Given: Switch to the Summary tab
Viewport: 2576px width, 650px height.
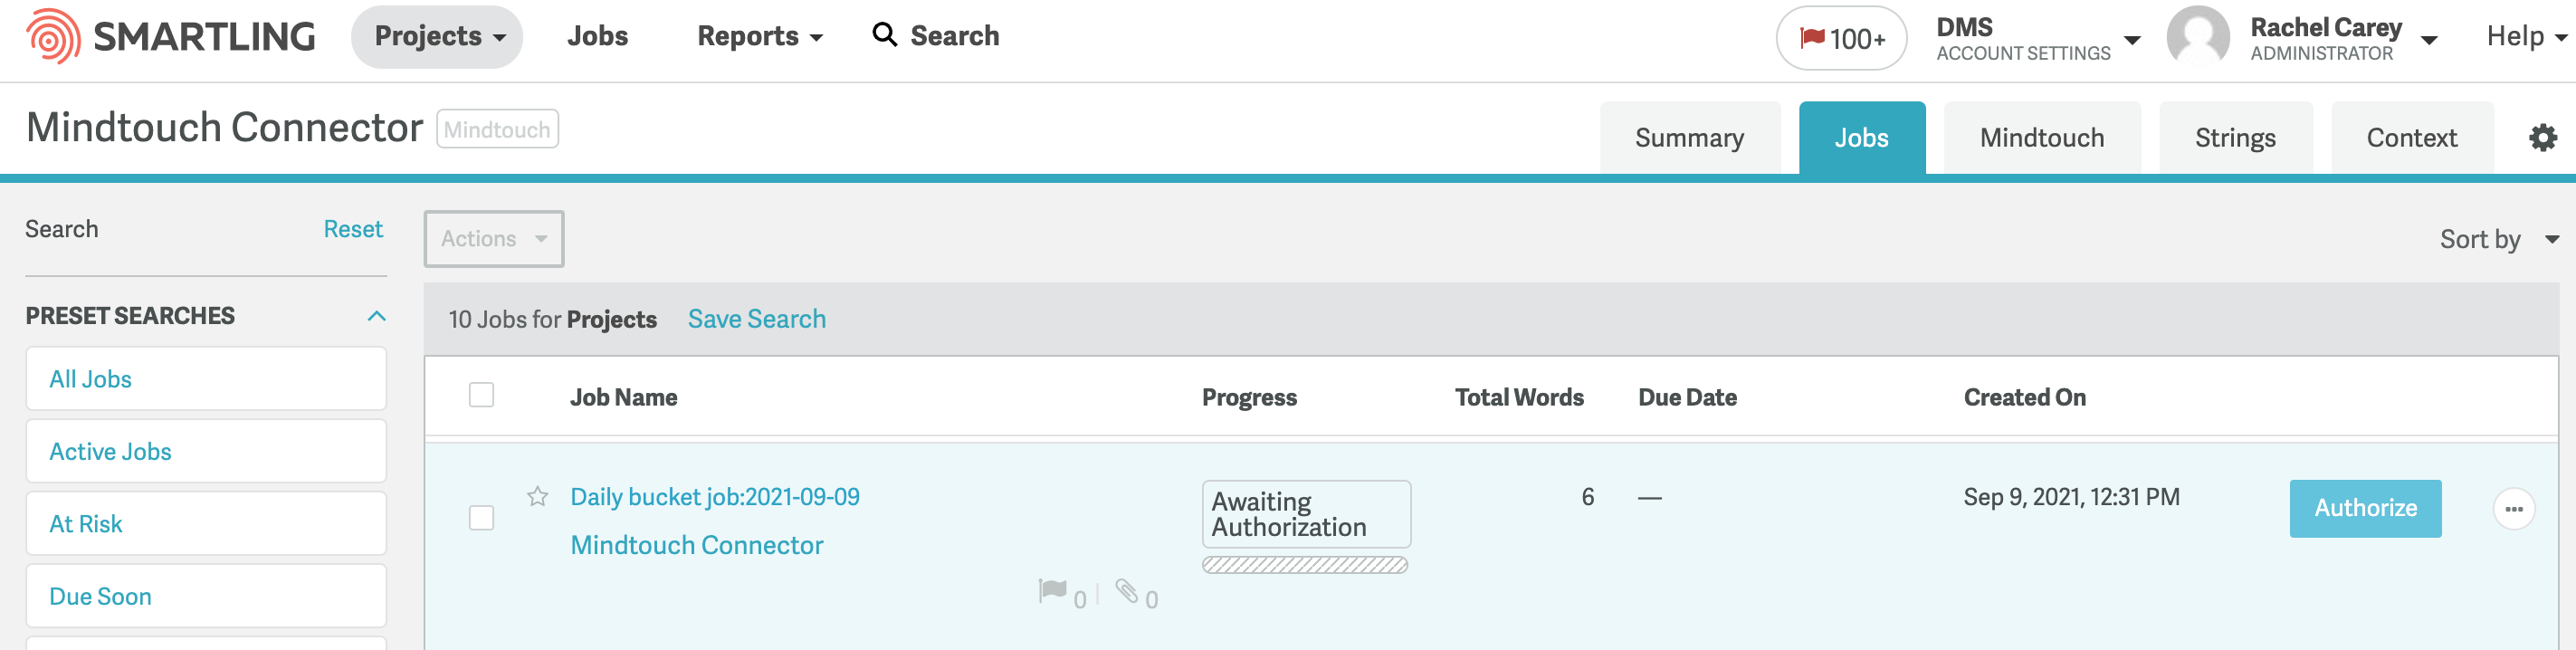Looking at the screenshot, I should 1689,138.
